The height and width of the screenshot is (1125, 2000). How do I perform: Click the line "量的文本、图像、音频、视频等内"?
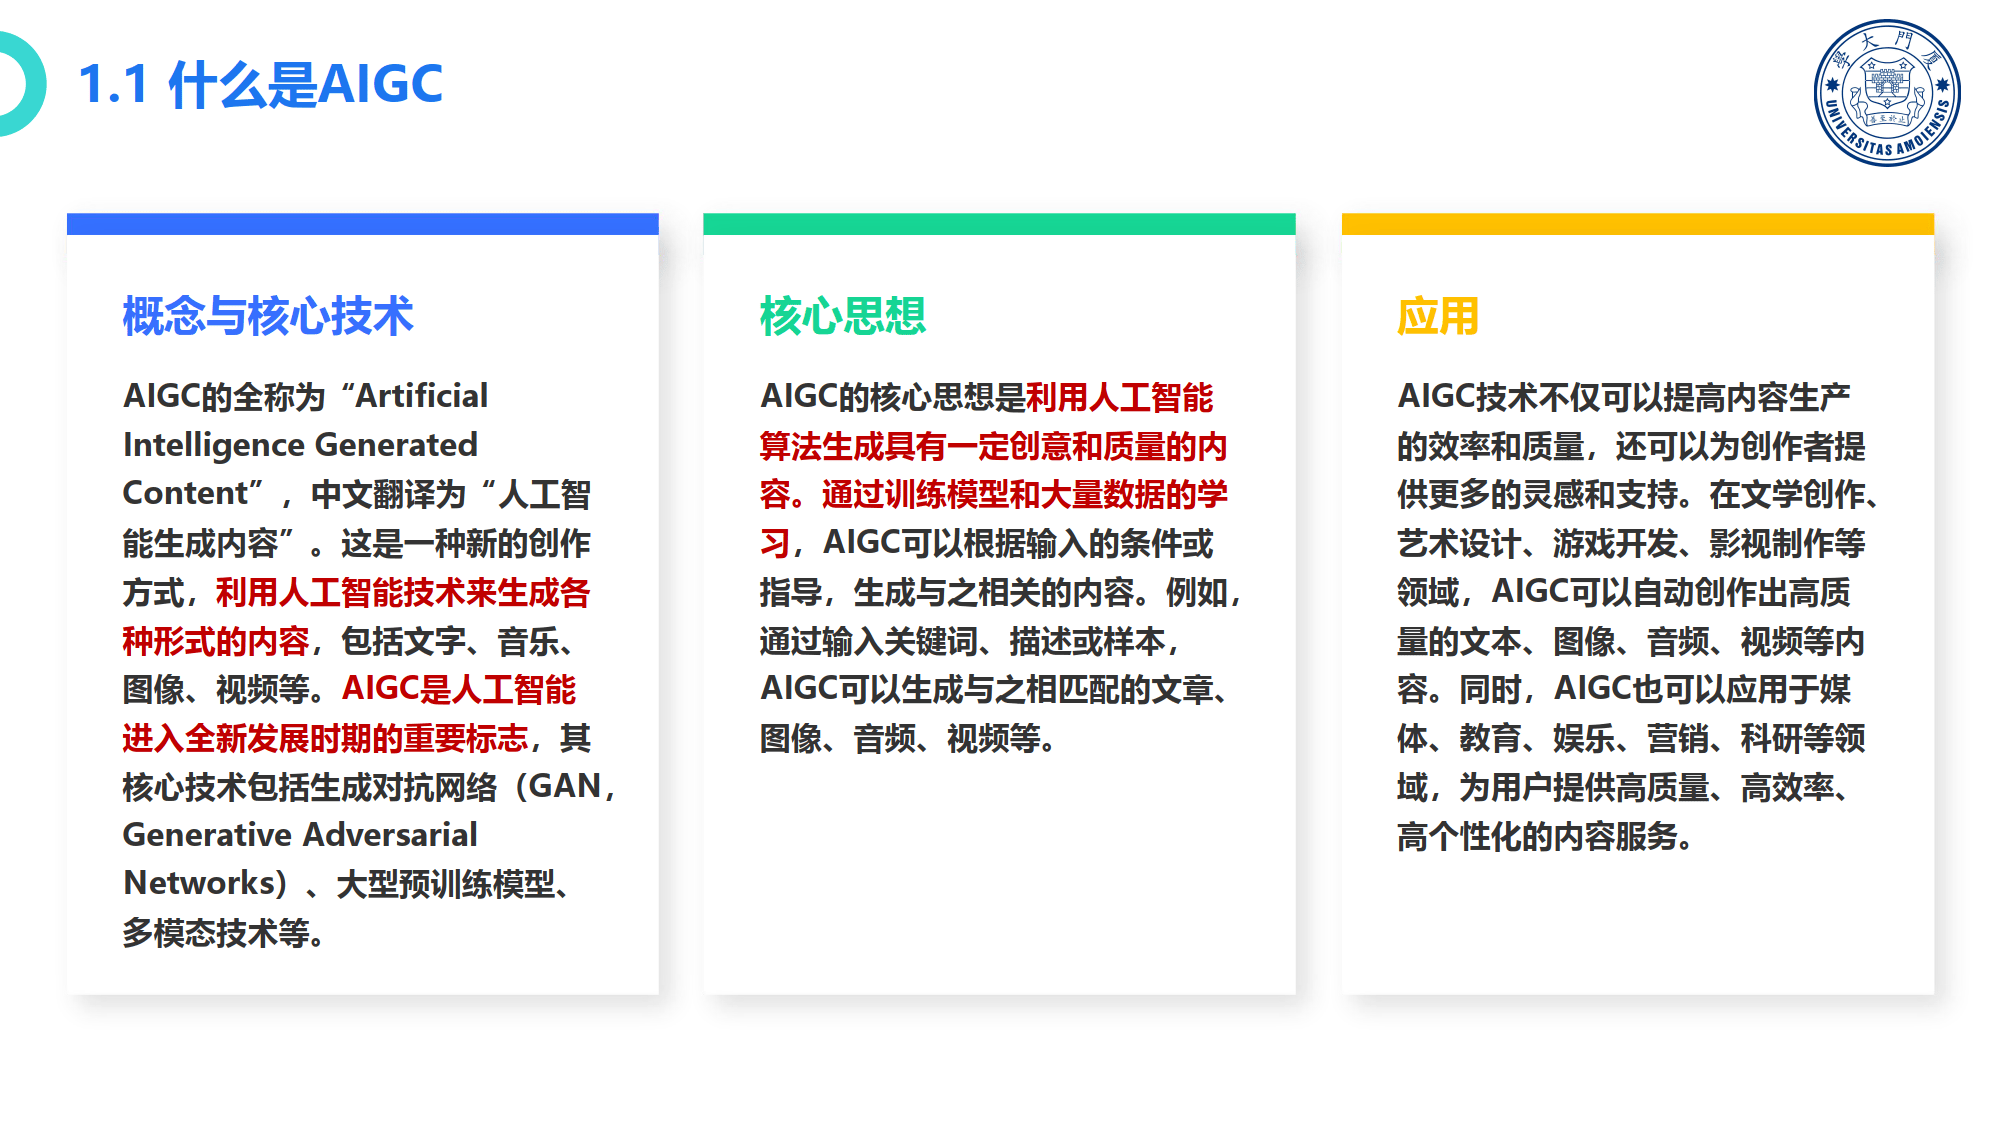point(1631,641)
